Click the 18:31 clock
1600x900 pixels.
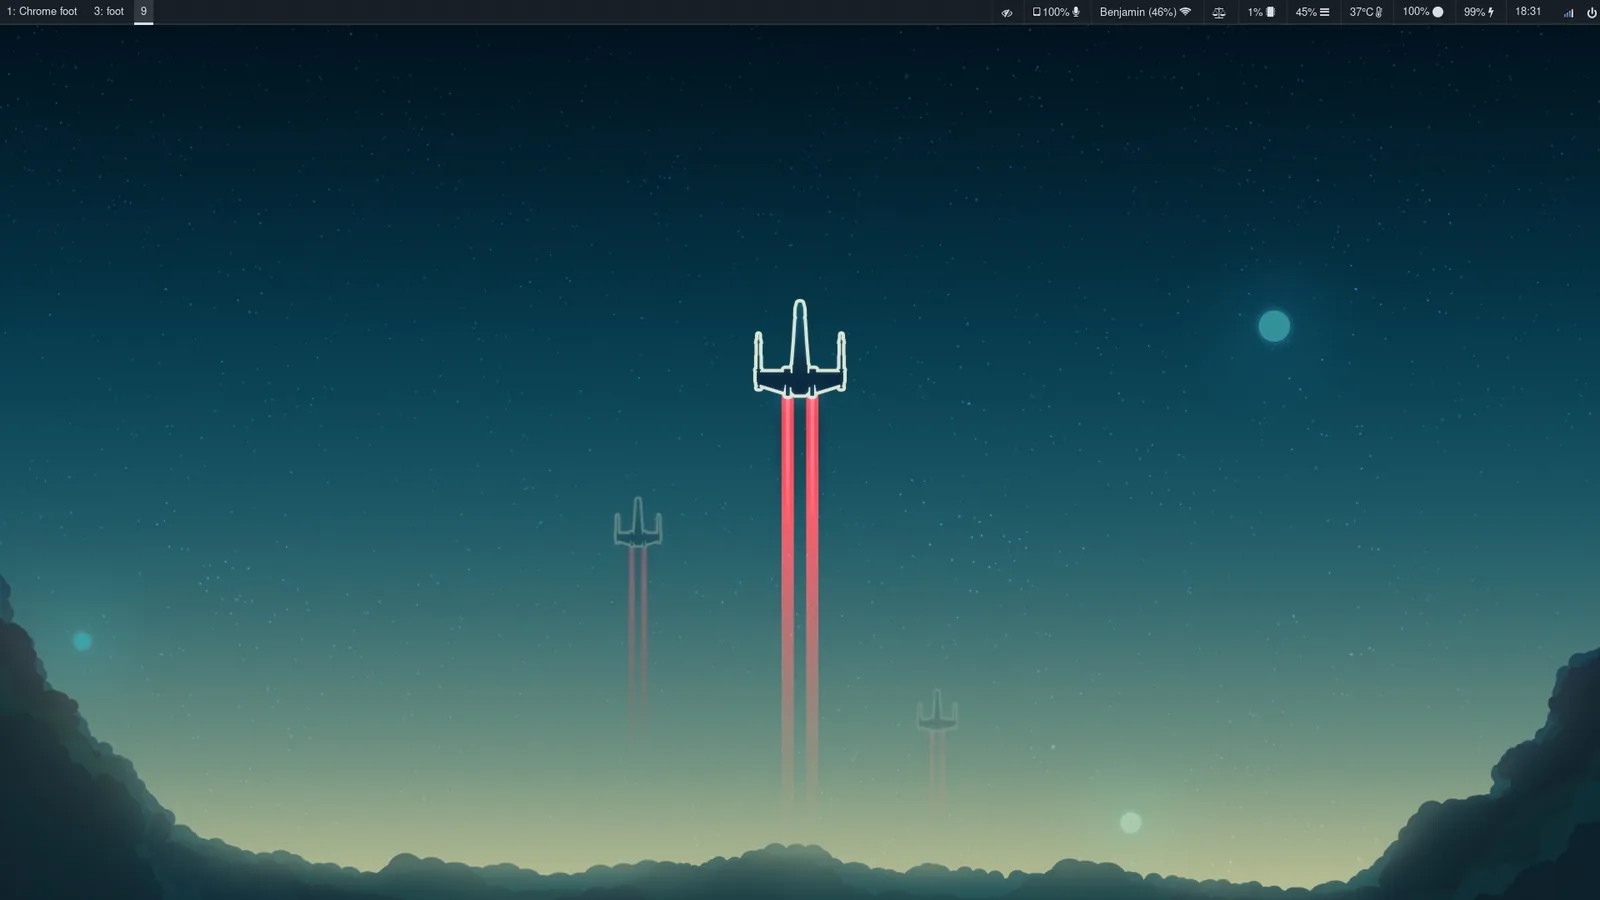(x=1528, y=12)
